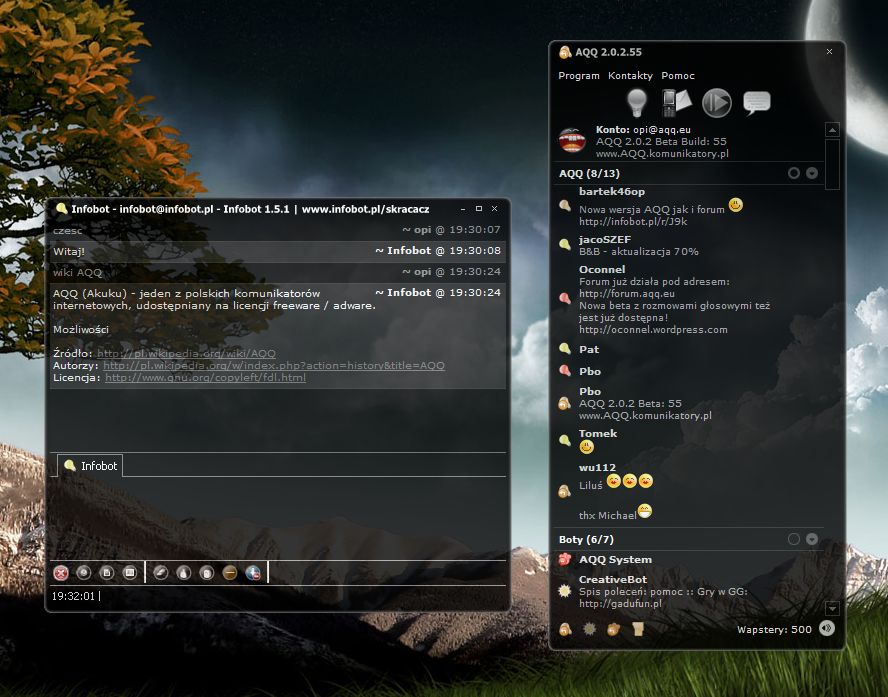Click the contact list scroll up arrow

tap(832, 130)
